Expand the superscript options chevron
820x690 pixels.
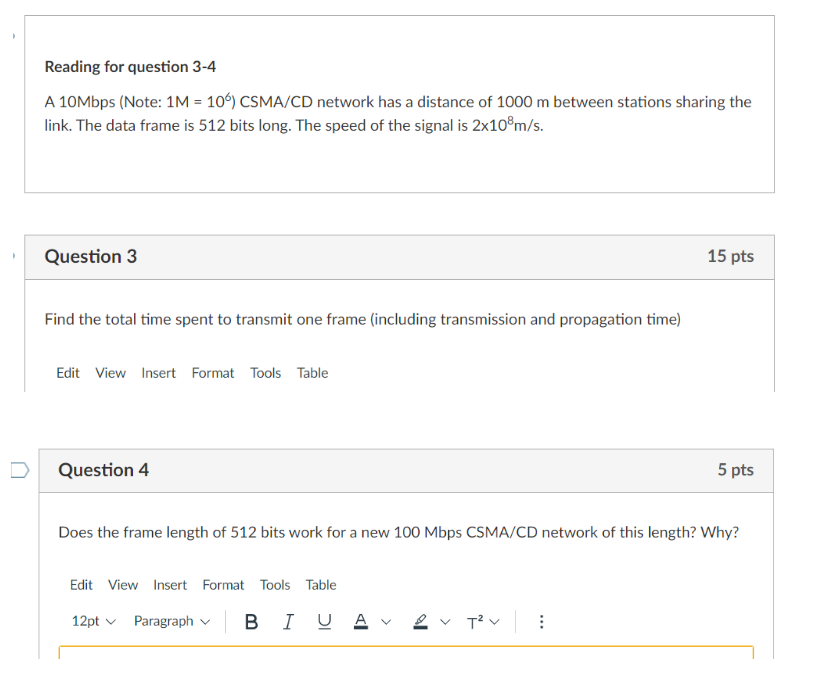494,621
